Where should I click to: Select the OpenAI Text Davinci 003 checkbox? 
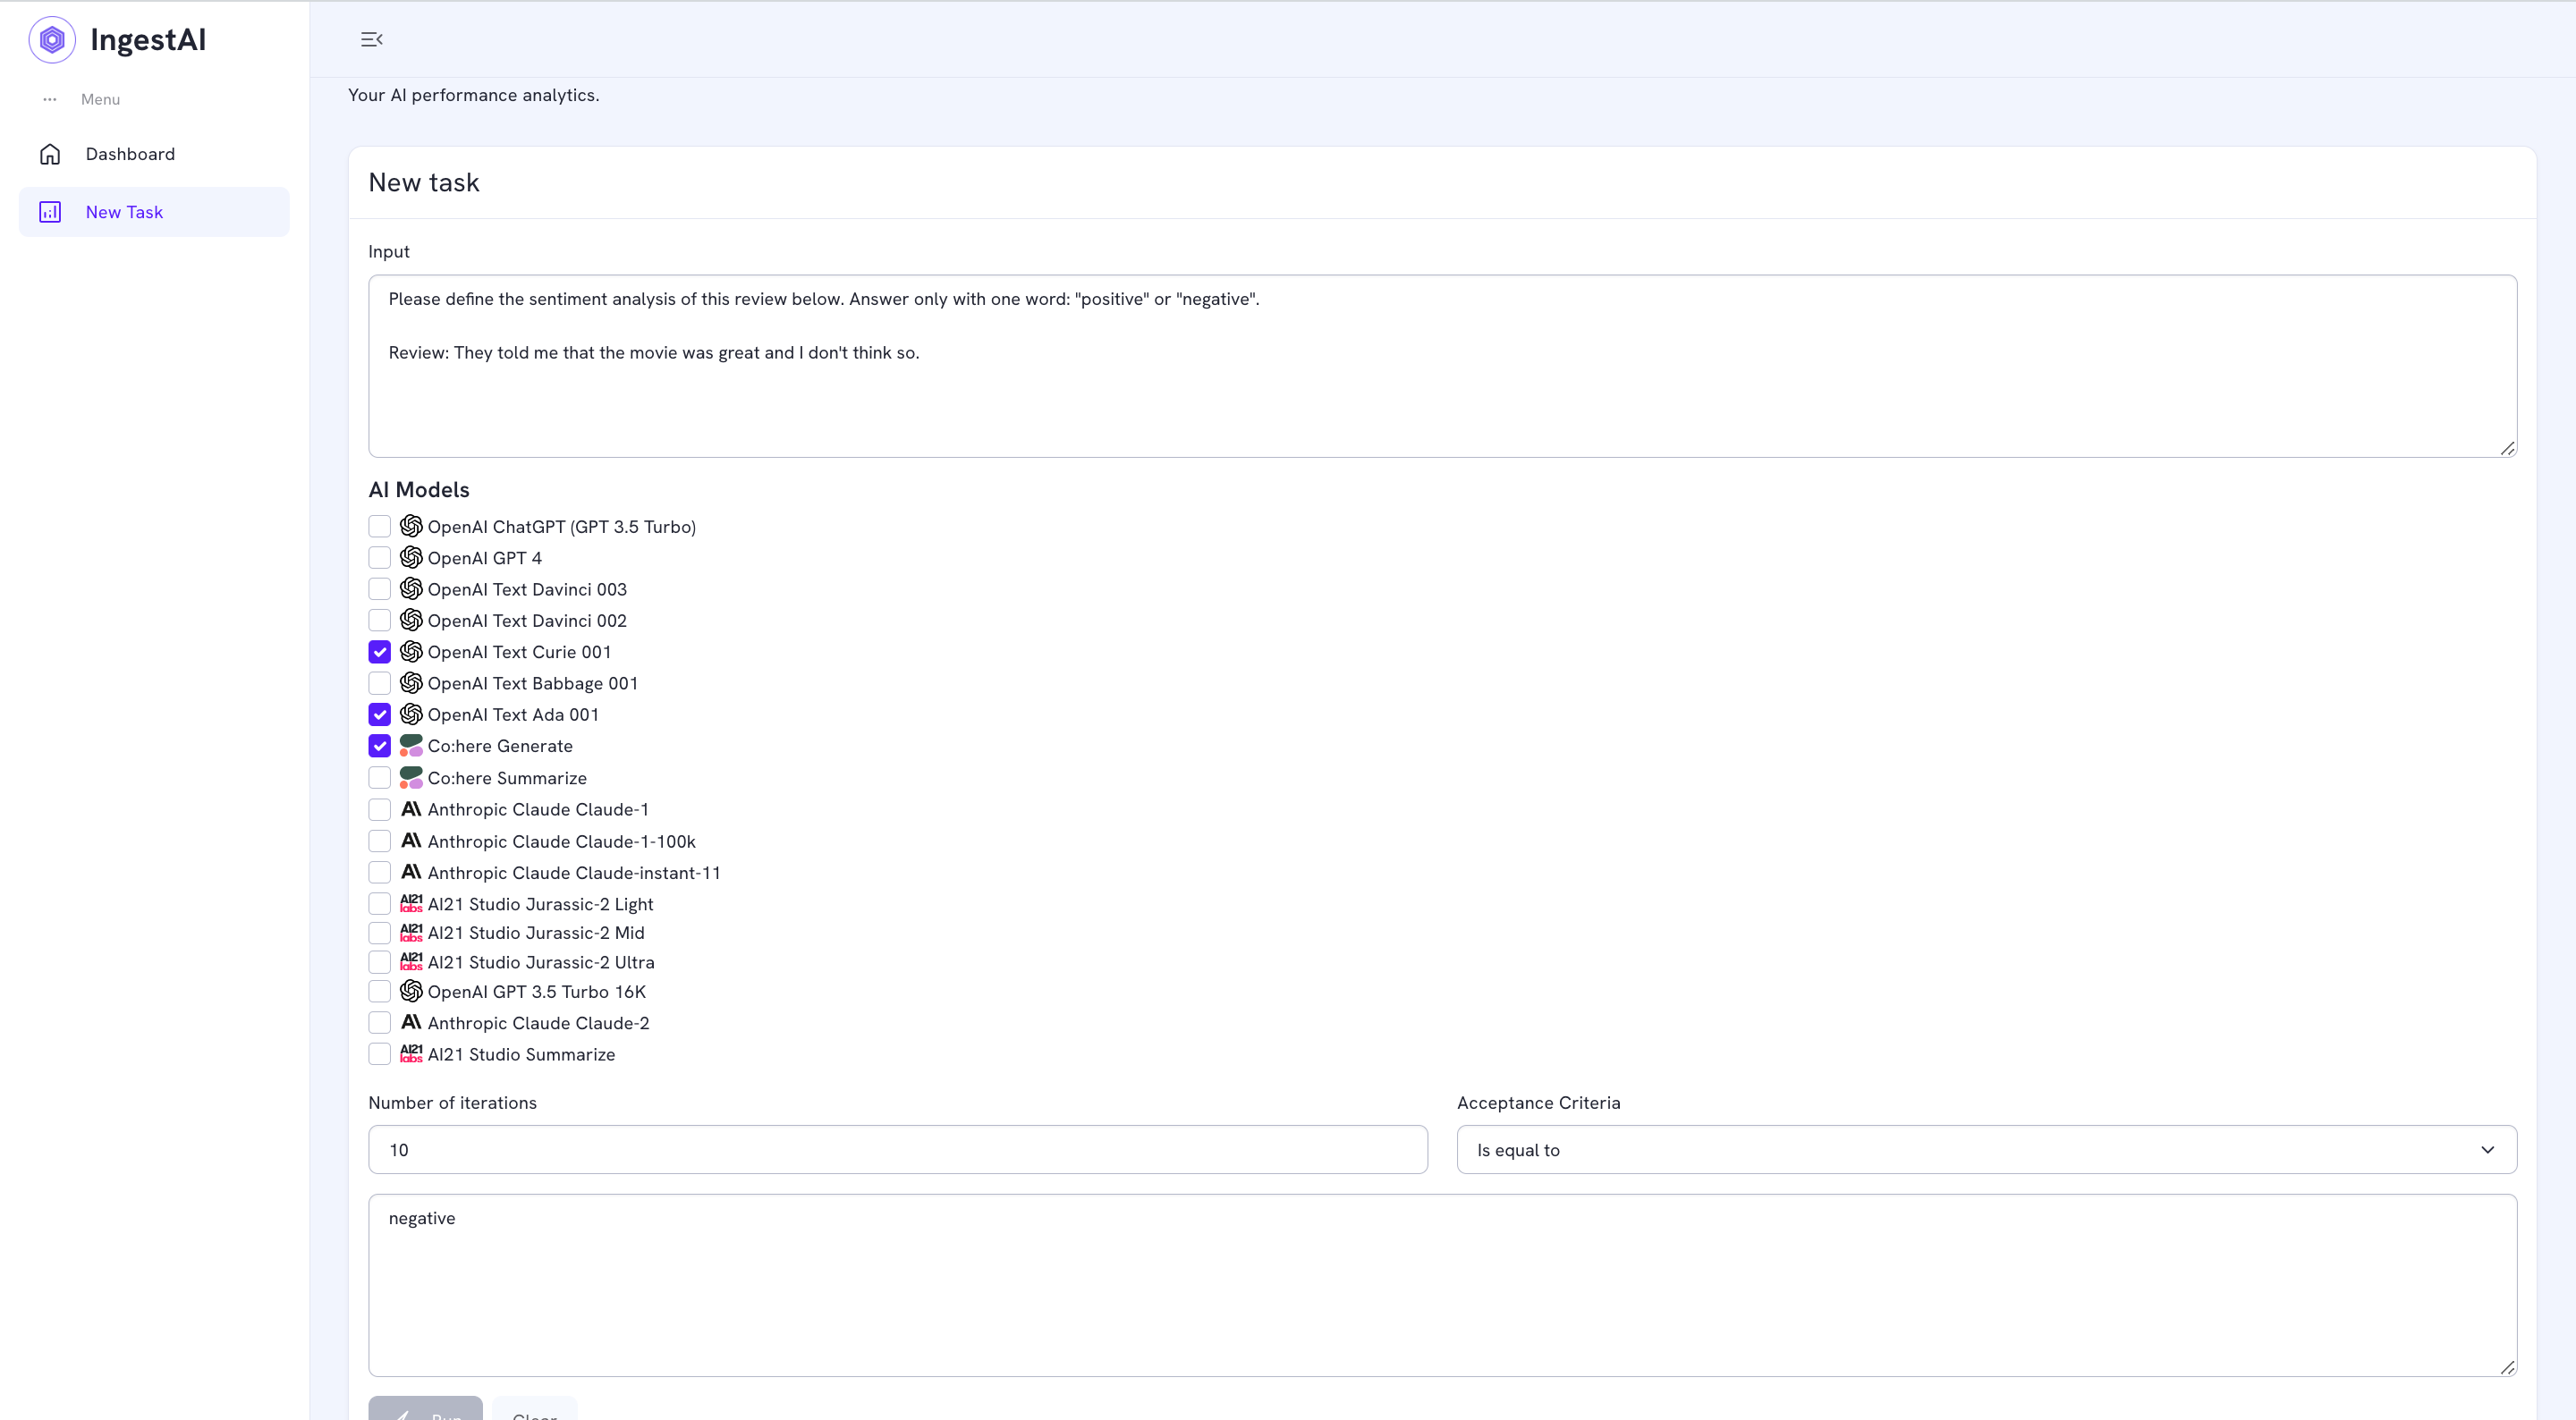[x=379, y=589]
